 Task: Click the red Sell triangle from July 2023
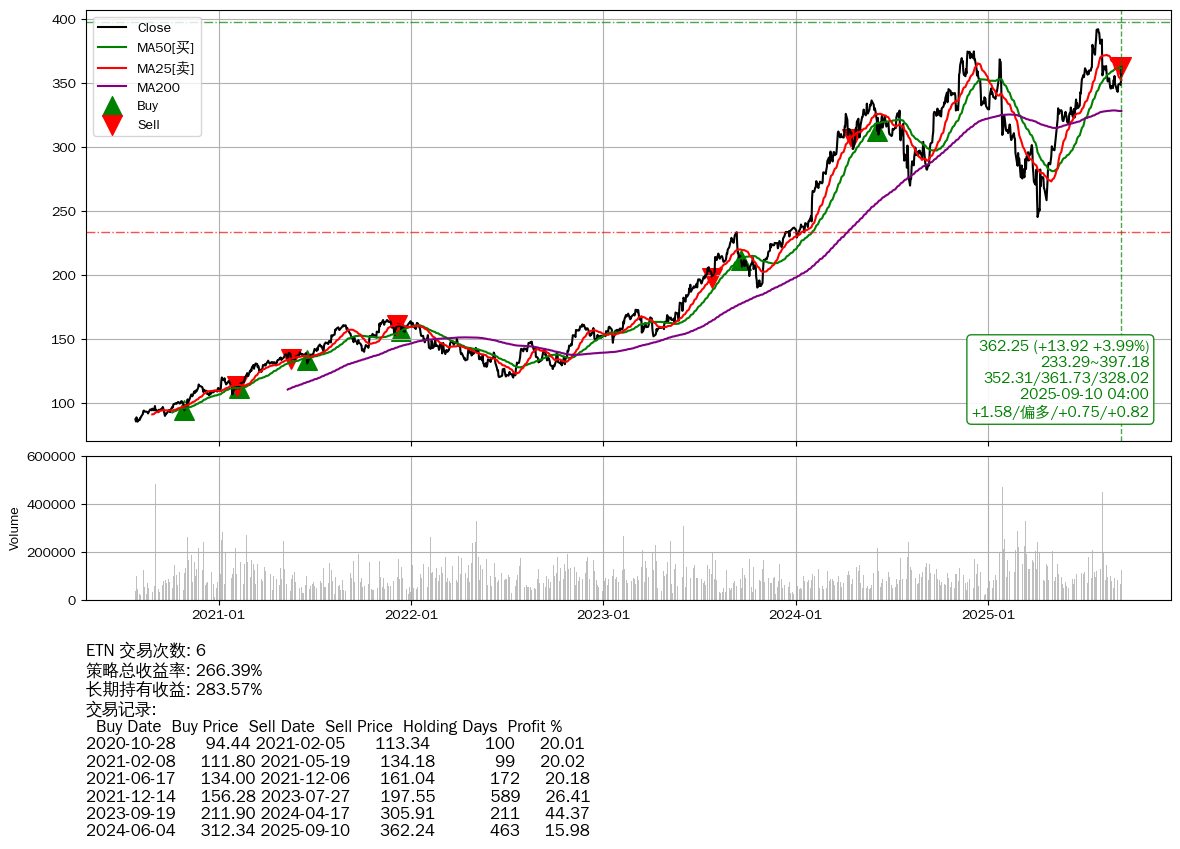(711, 277)
